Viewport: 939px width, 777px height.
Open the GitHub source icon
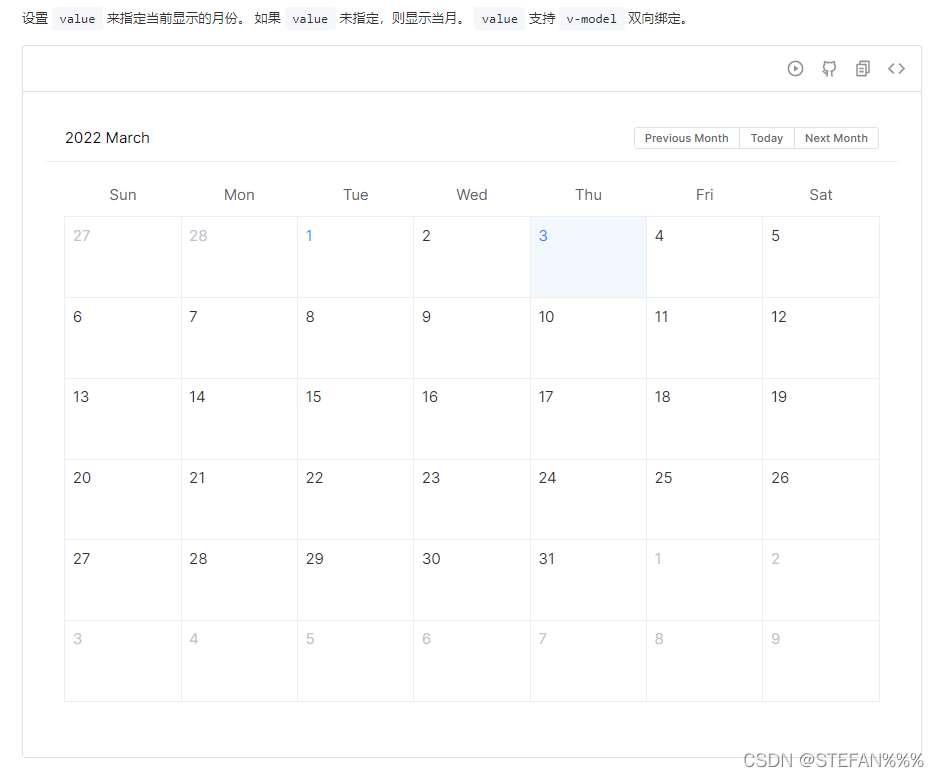(829, 69)
